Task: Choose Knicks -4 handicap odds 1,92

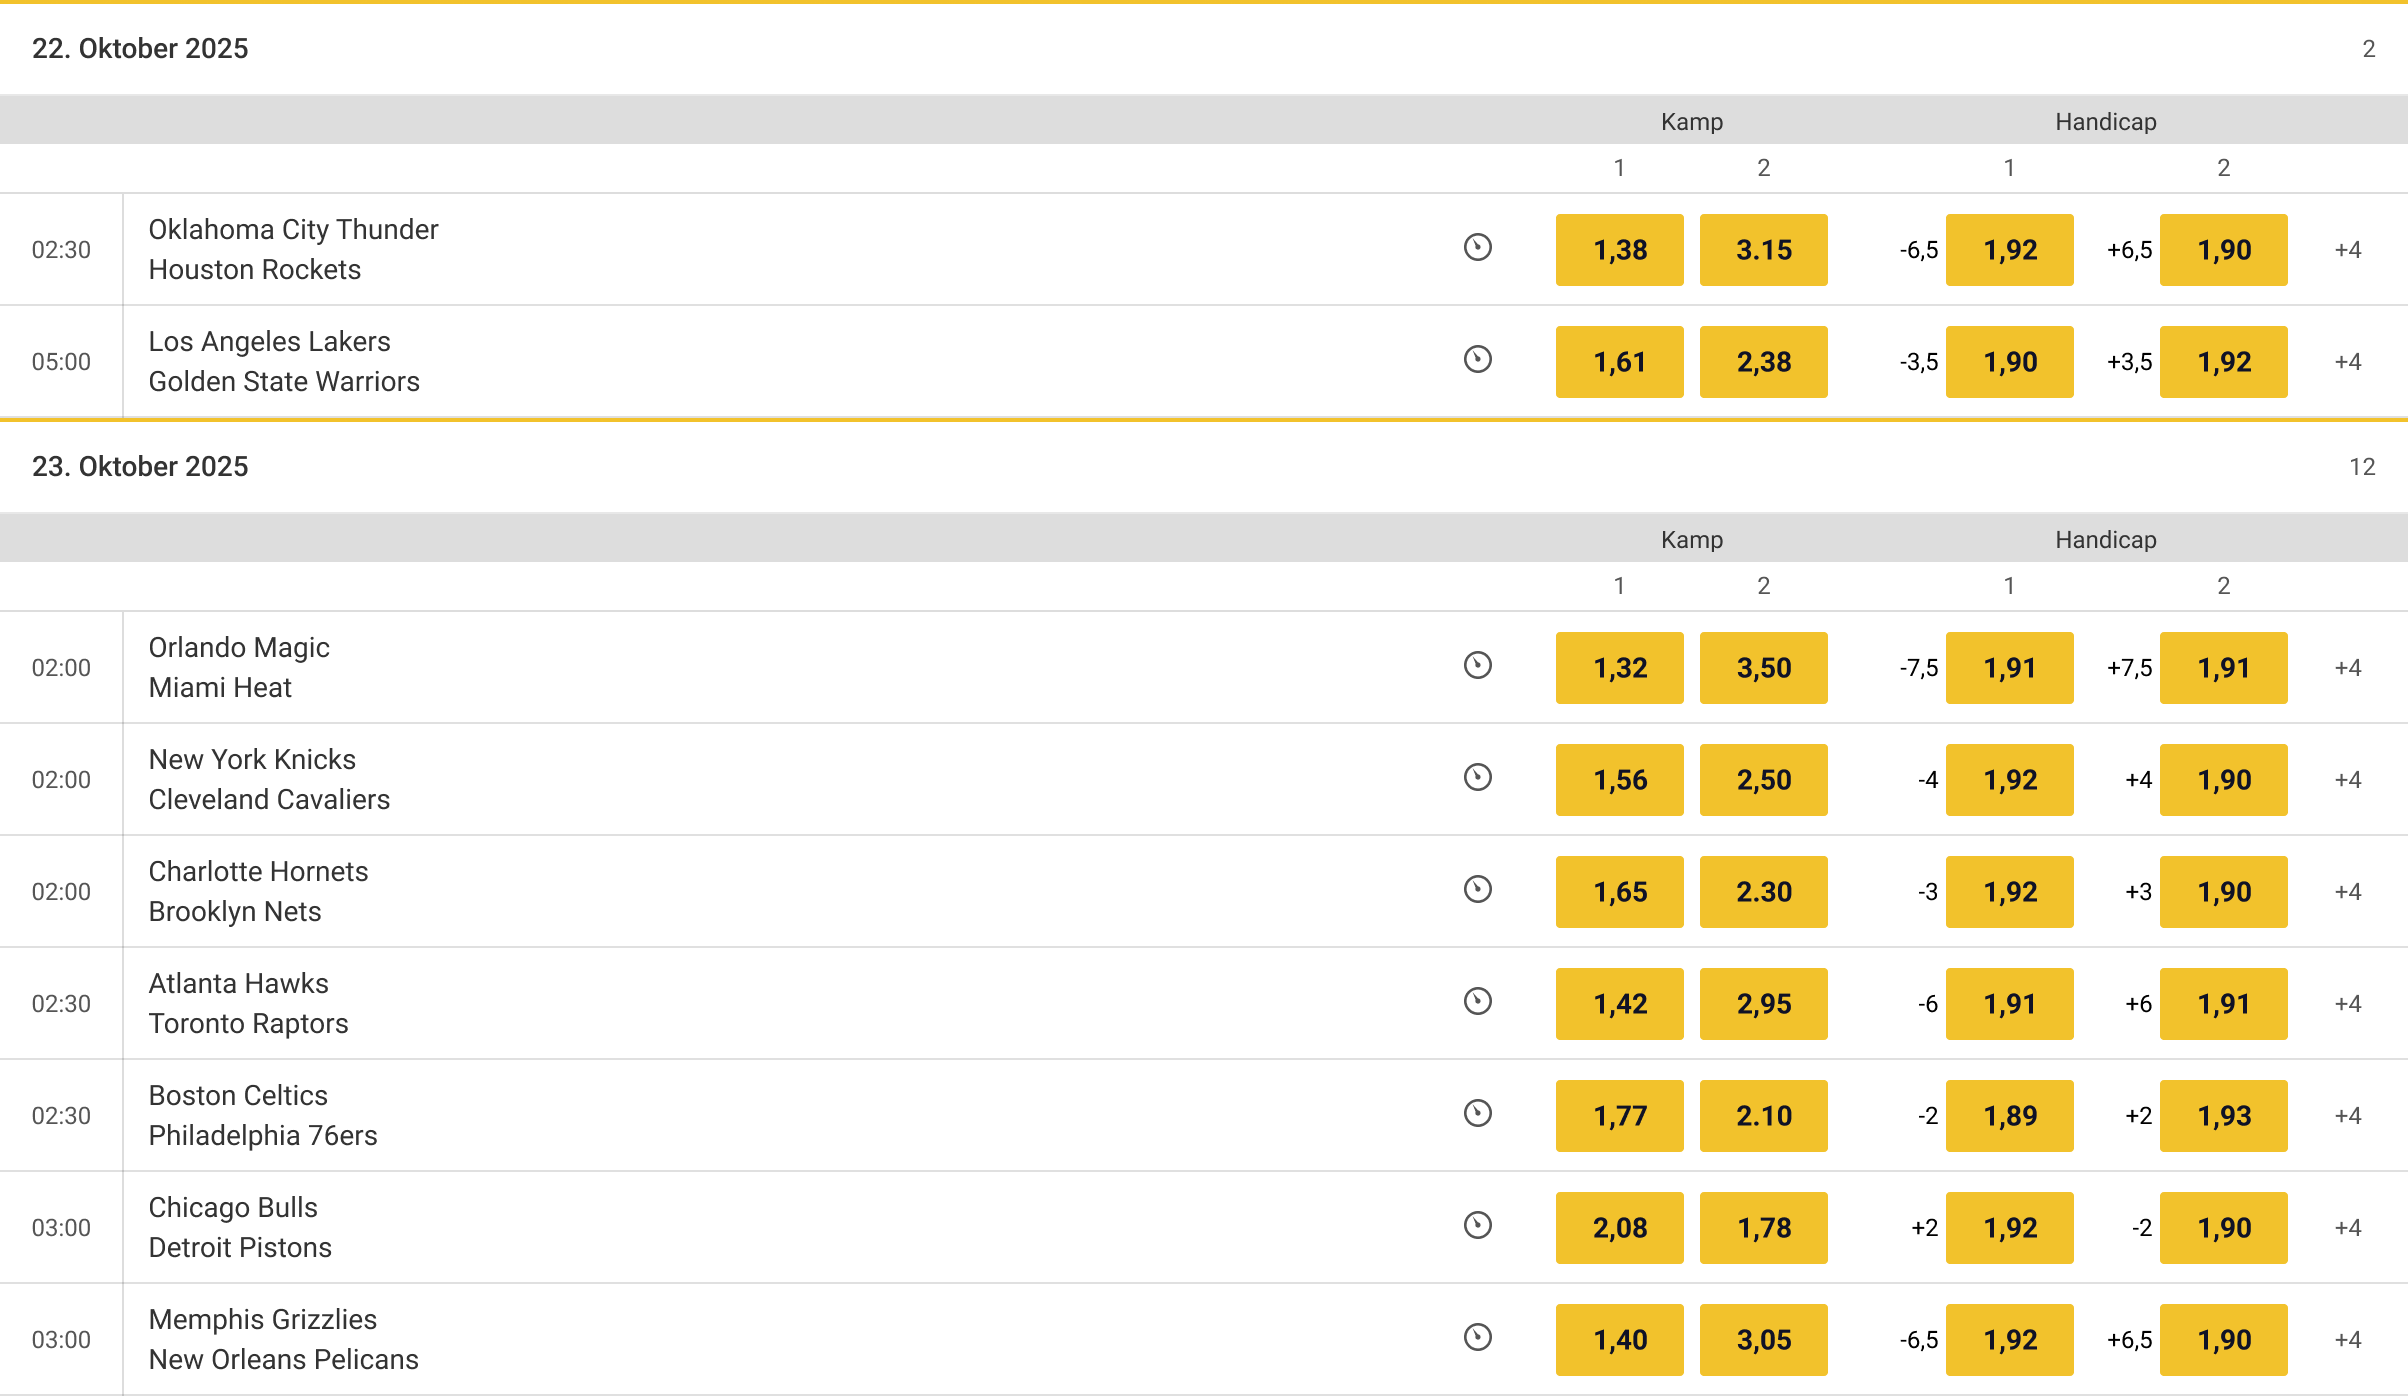Action: (x=2009, y=780)
